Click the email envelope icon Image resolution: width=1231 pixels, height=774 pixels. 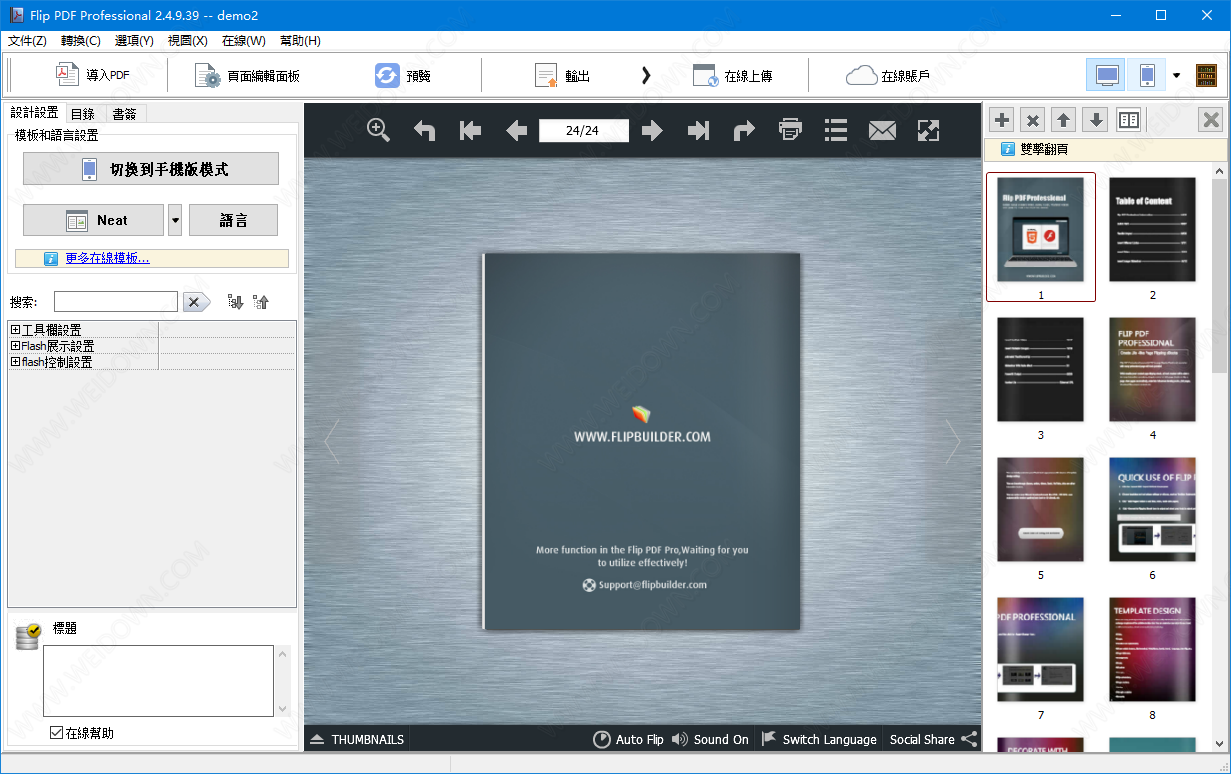tap(882, 130)
